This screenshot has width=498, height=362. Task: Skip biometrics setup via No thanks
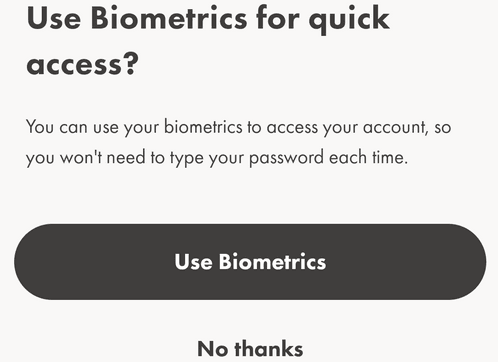(250, 349)
